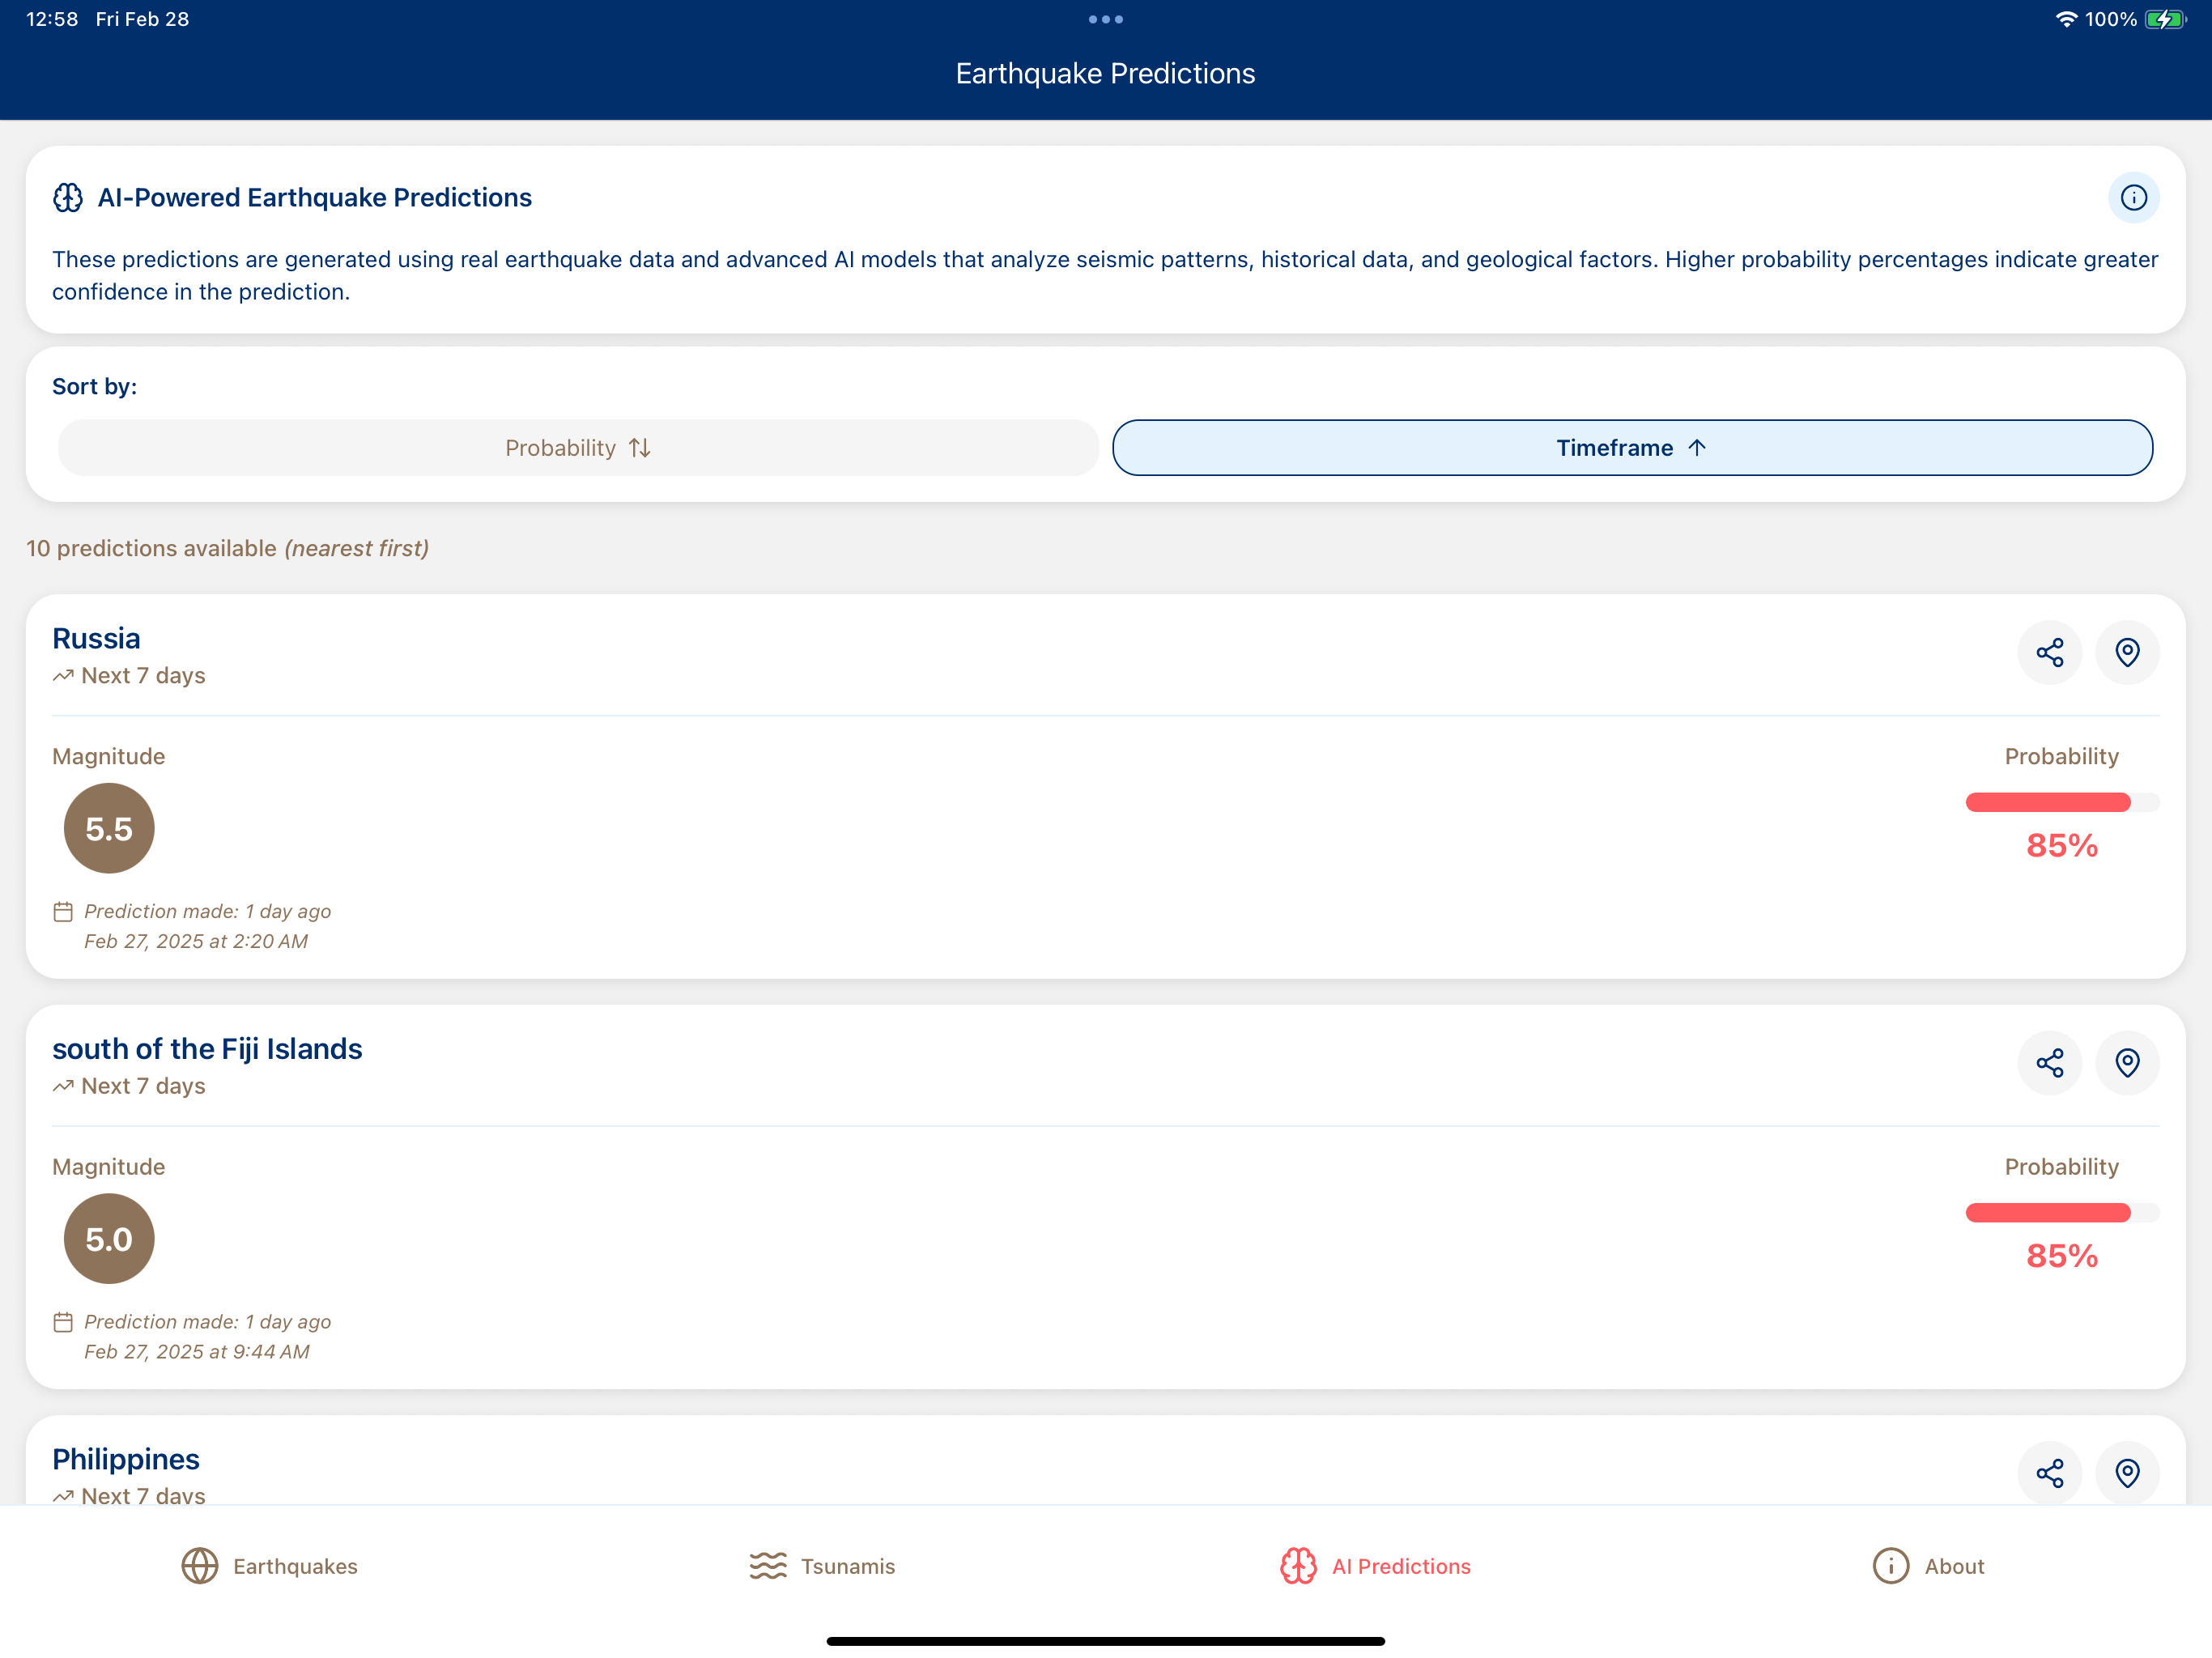Screen dimensions: 2212x1658
Task: Tap the trend icon under Russia
Action: (63, 675)
